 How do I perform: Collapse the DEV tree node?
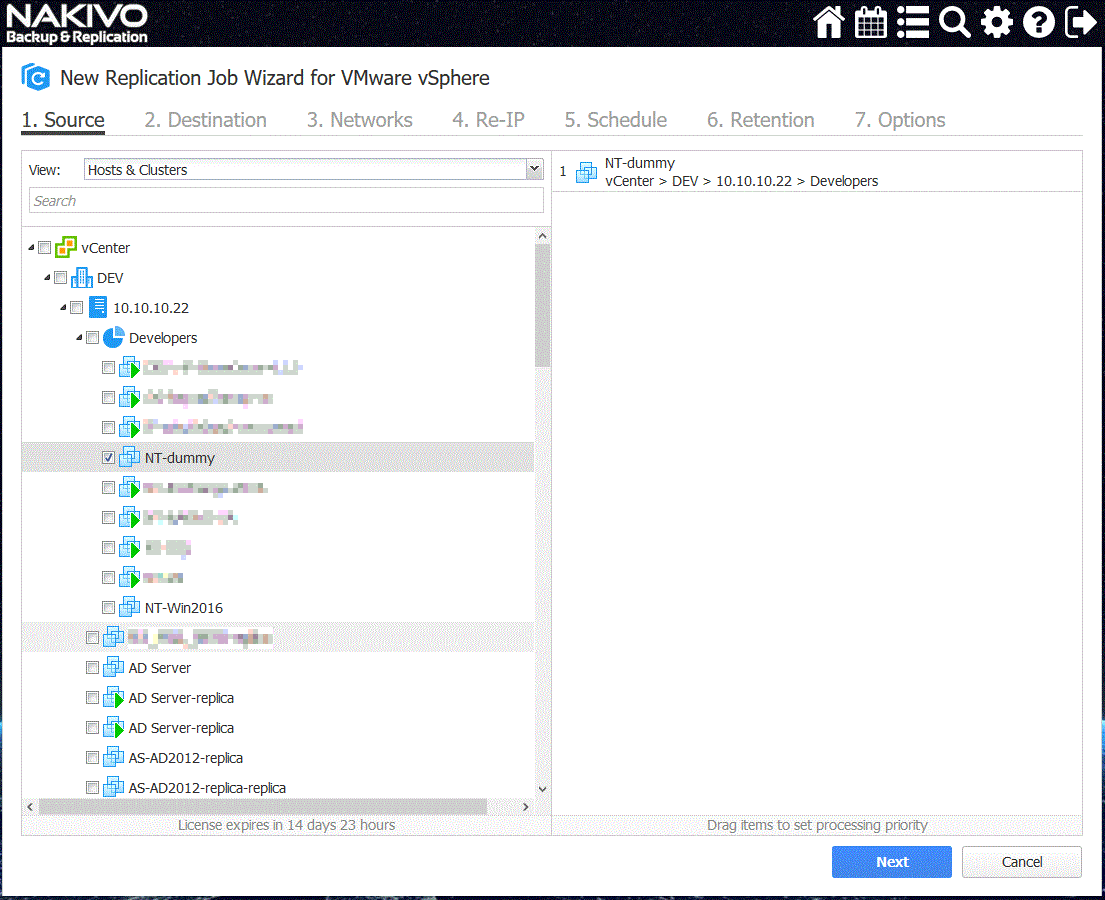tap(47, 278)
